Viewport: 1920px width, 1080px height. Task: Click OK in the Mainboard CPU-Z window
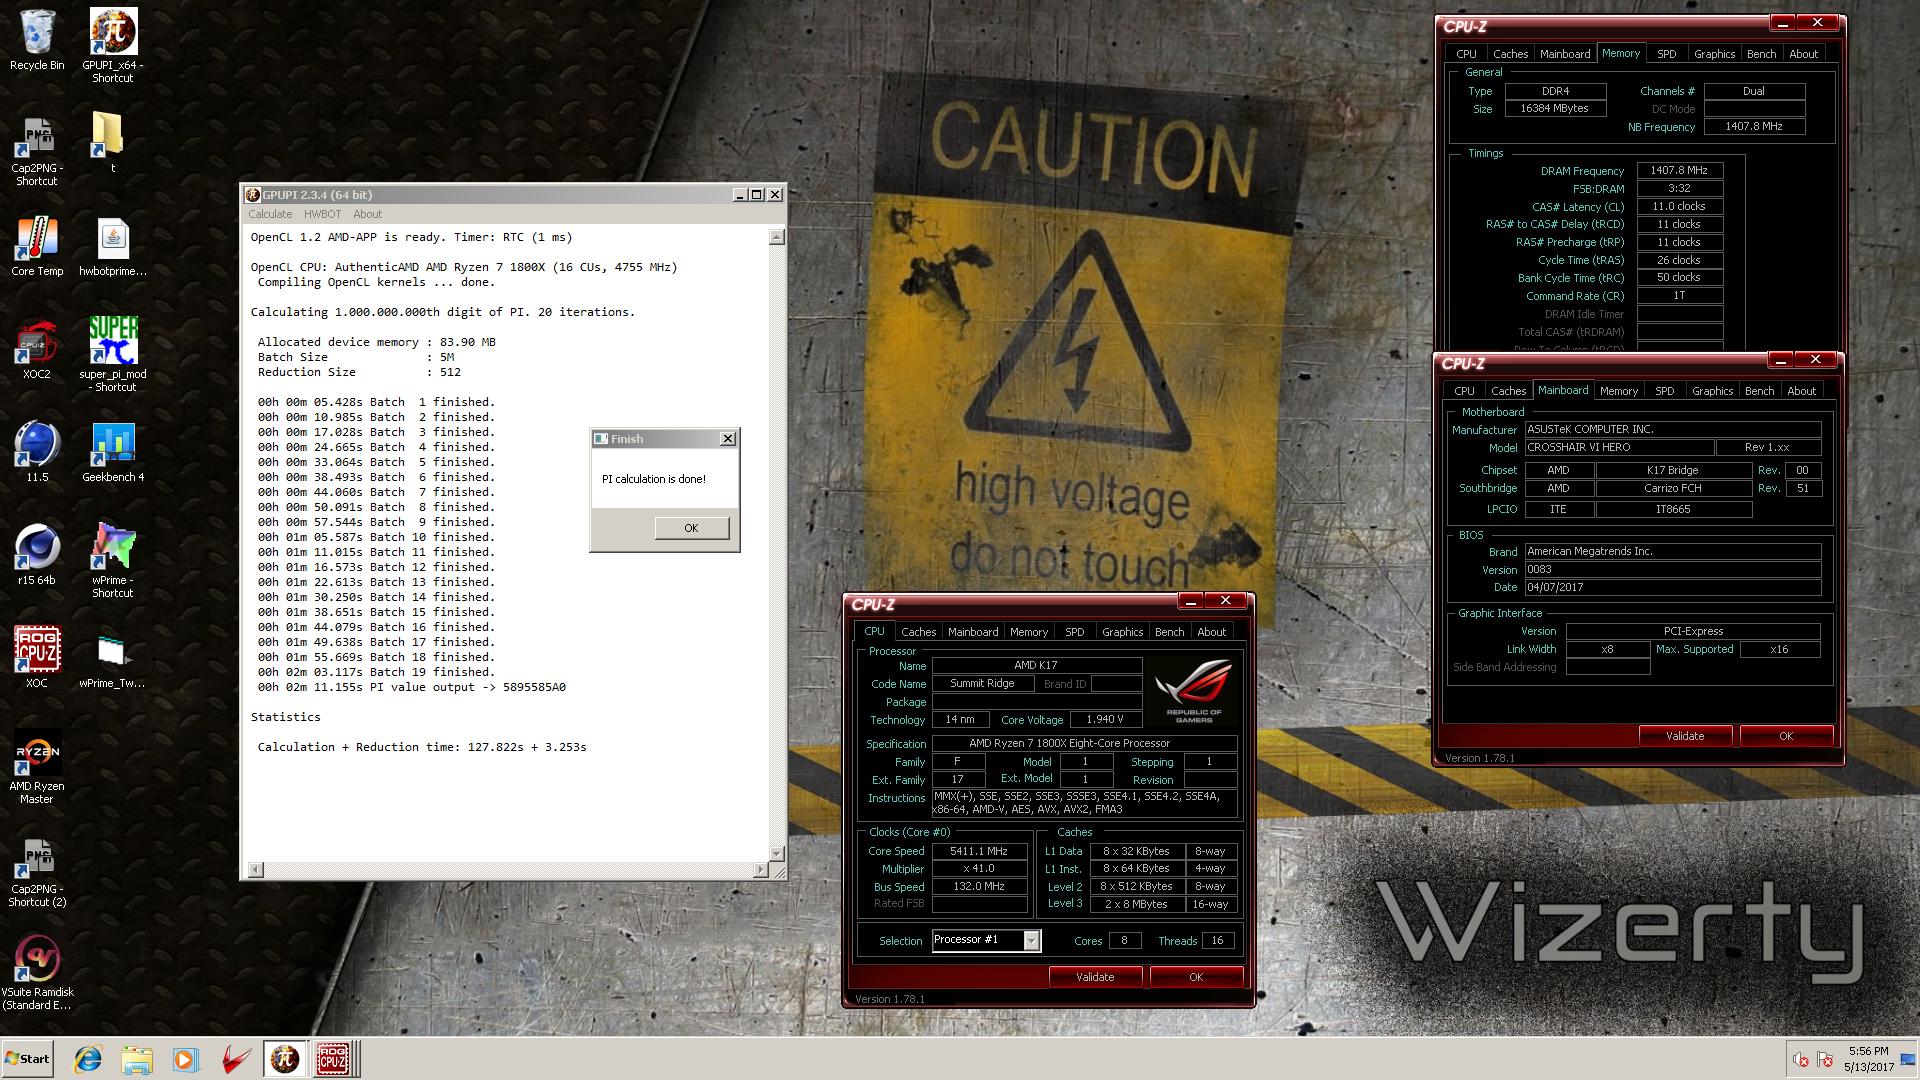(x=1786, y=736)
